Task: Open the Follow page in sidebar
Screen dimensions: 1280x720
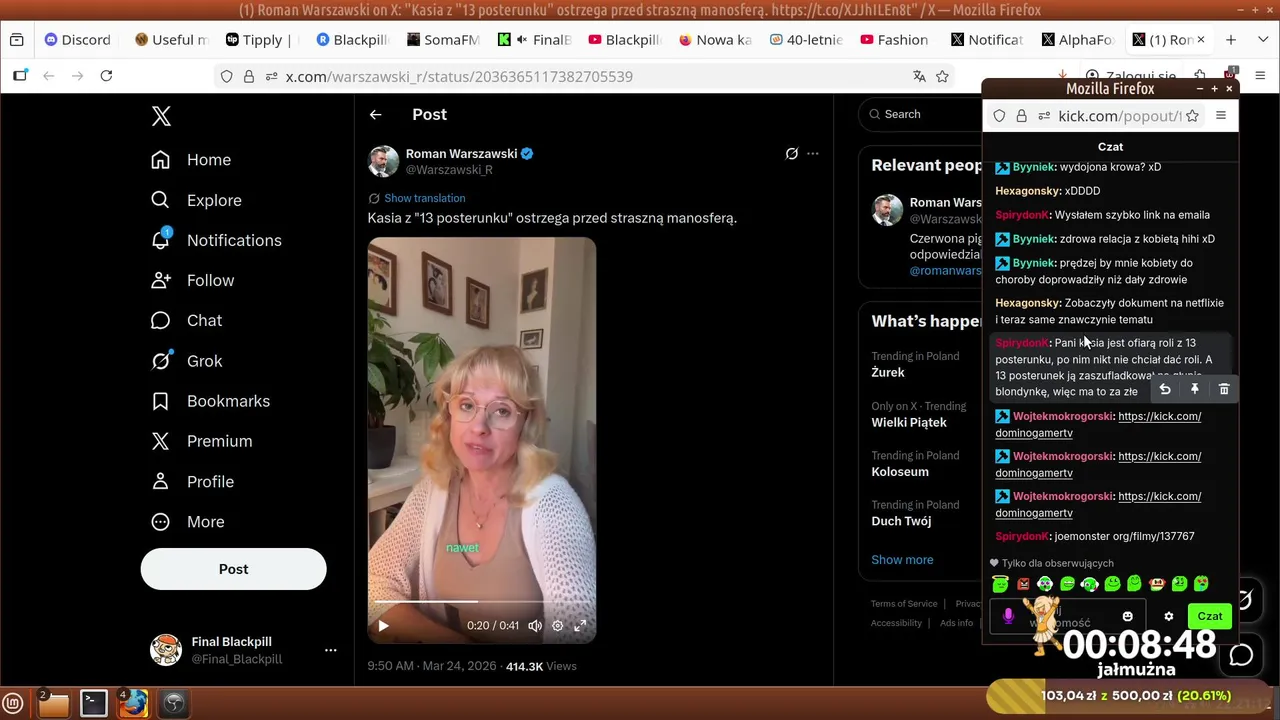Action: pos(192,280)
